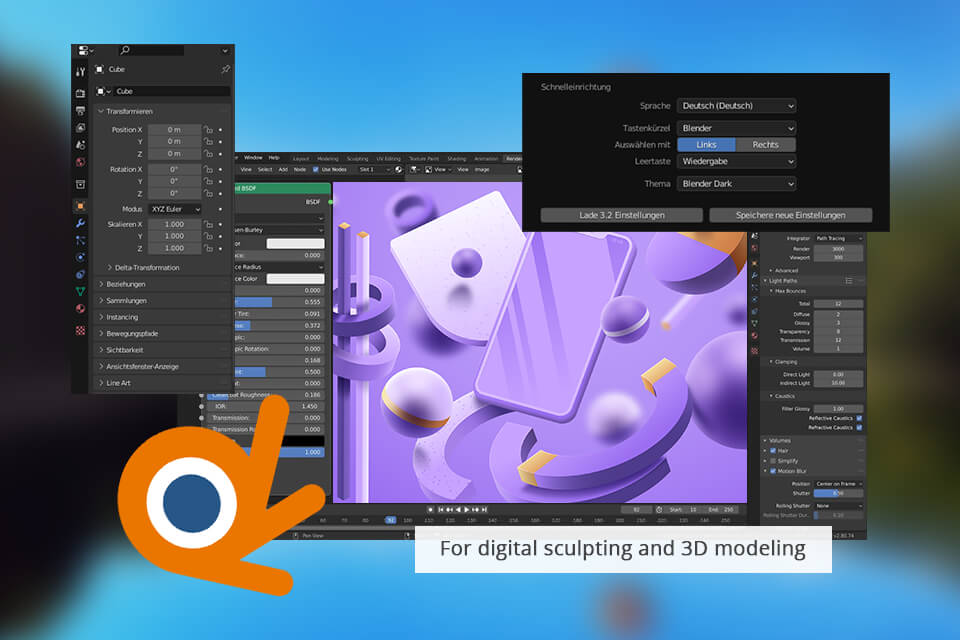Select Links for Auswählen mit
The image size is (960, 640).
[x=706, y=145]
